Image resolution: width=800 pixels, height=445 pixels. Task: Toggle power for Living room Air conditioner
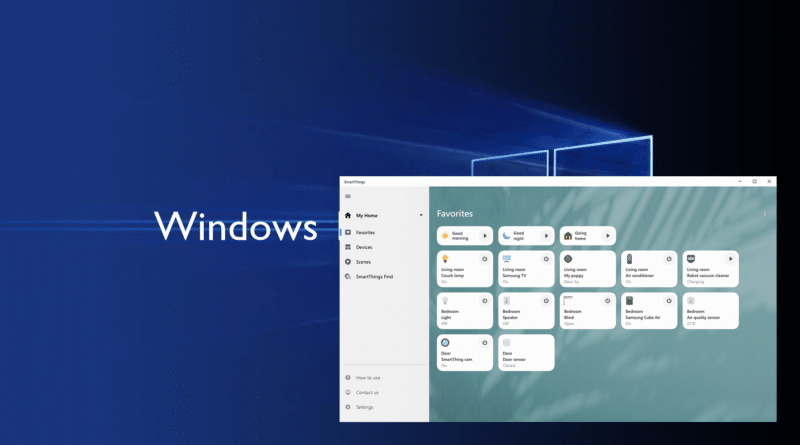click(x=669, y=259)
